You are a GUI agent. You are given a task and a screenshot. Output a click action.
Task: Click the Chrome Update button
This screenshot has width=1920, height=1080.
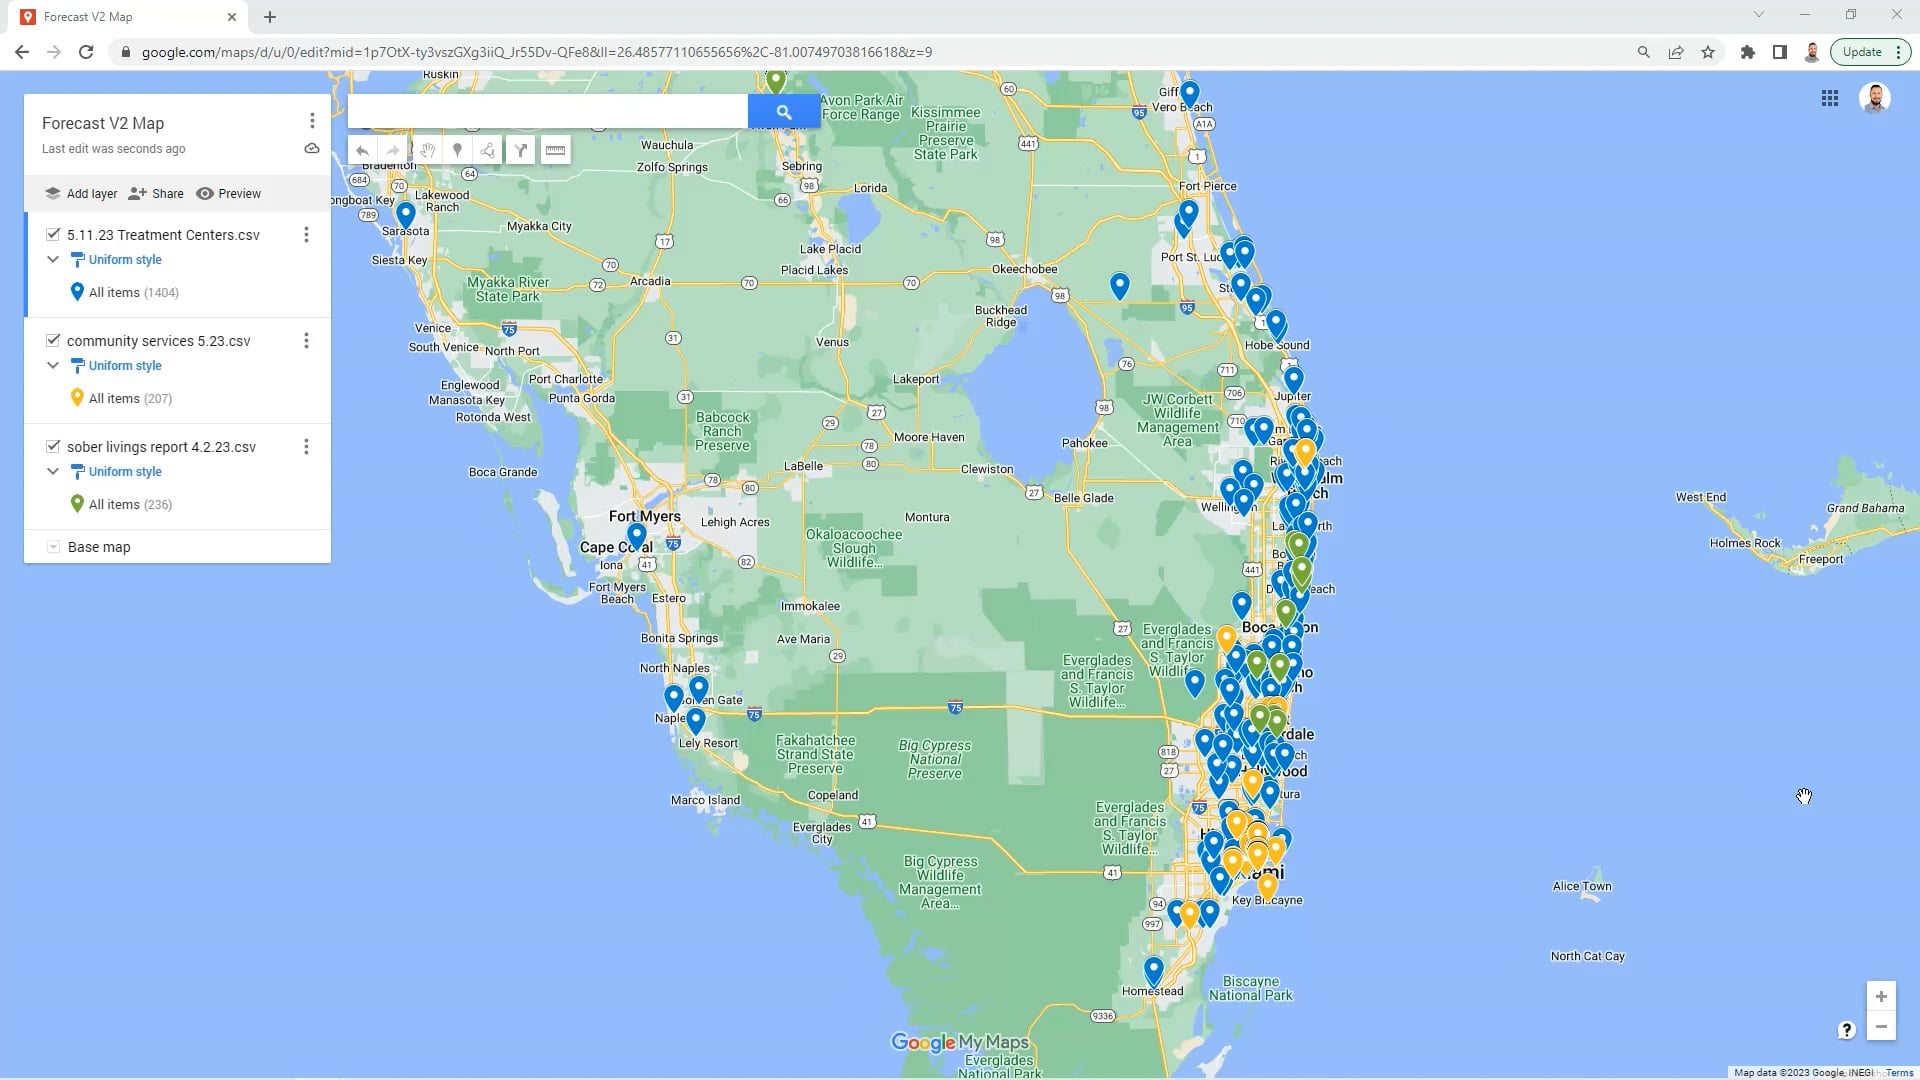[x=1862, y=52]
